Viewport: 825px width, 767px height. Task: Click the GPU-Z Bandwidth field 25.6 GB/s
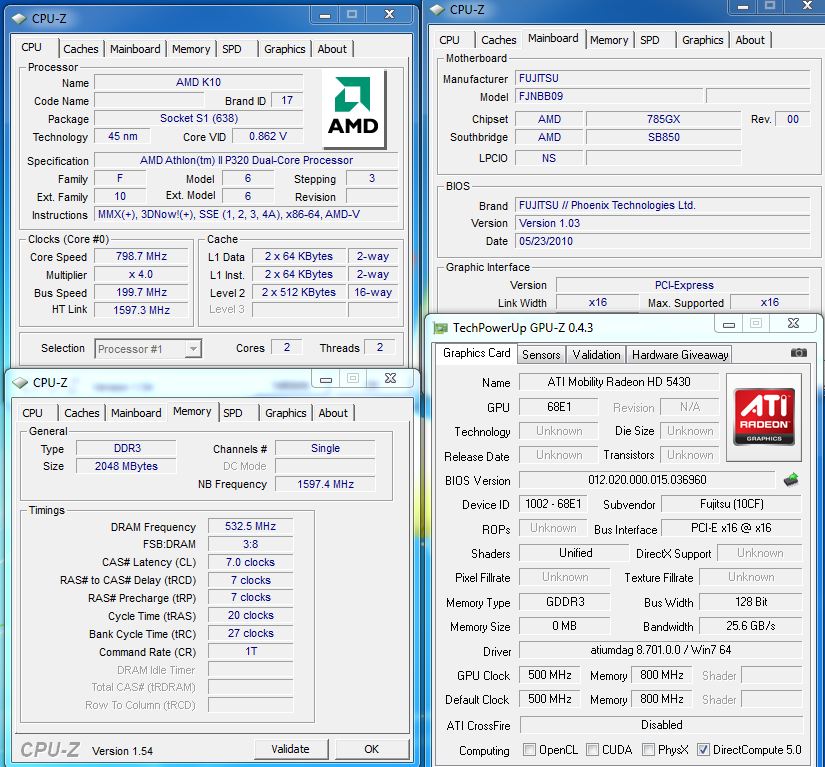(x=751, y=626)
